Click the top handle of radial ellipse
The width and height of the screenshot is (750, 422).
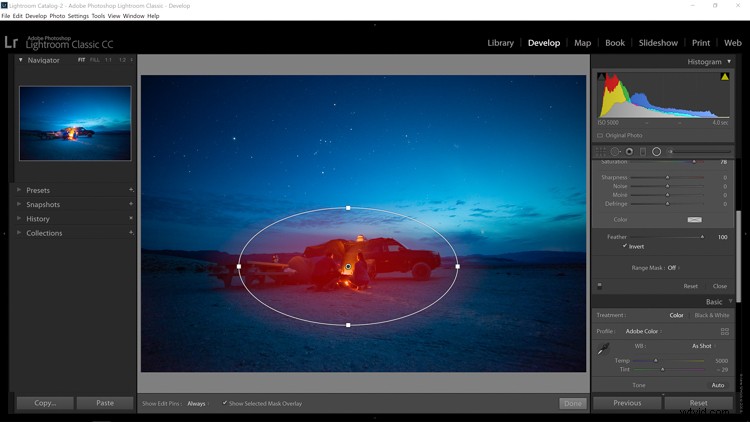(x=348, y=208)
